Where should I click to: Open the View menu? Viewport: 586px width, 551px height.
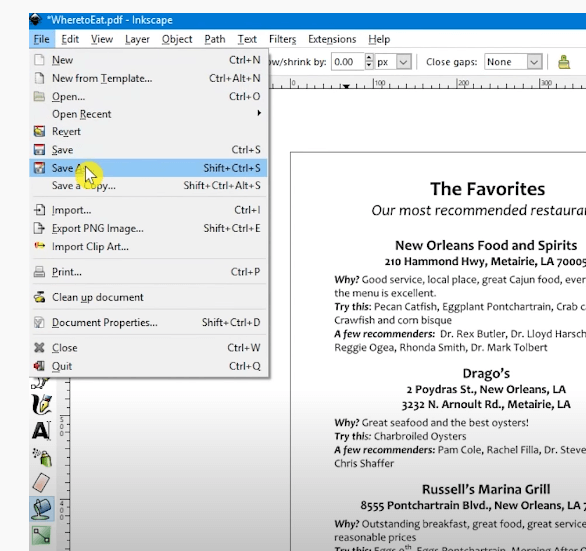(102, 39)
